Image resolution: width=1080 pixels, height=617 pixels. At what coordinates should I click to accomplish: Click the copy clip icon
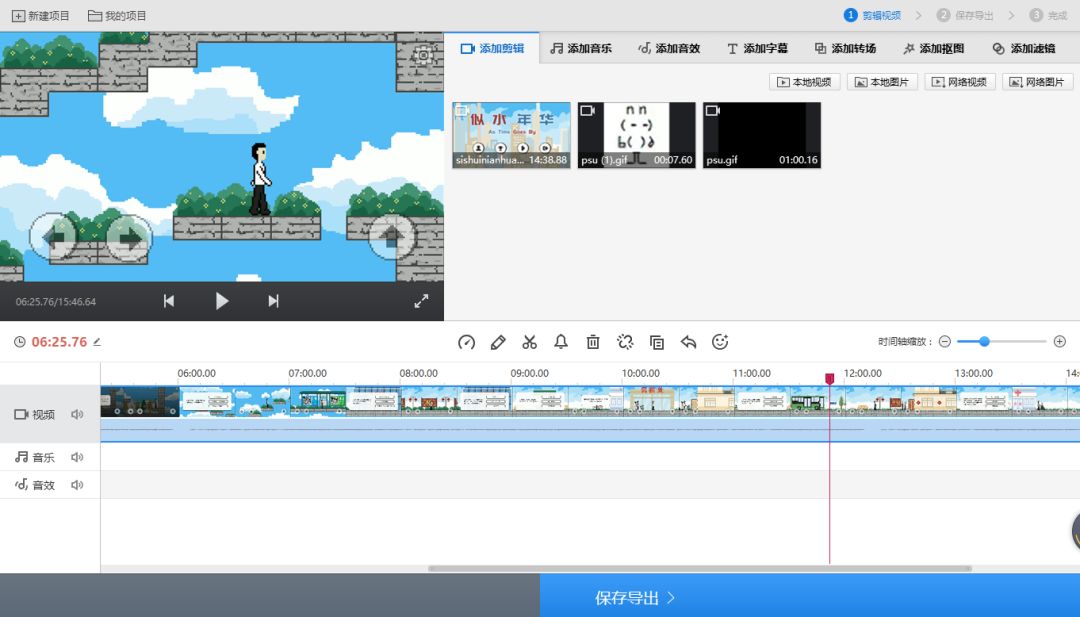(657, 342)
